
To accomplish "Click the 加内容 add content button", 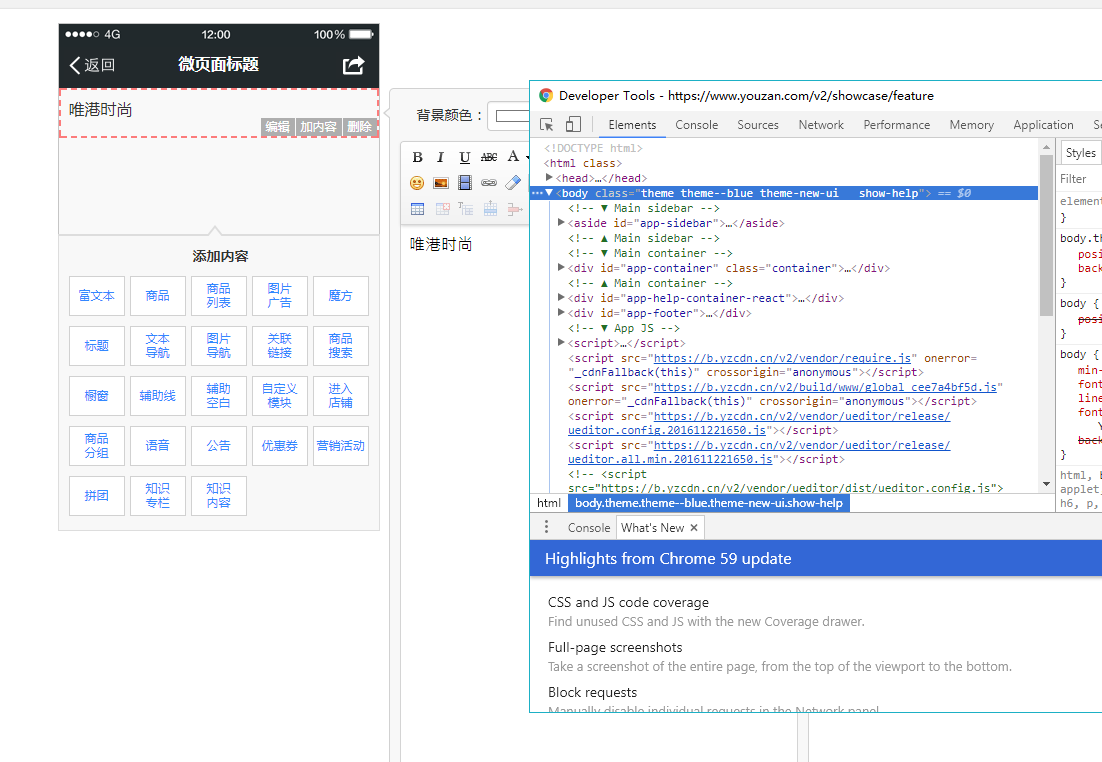I will (318, 127).
